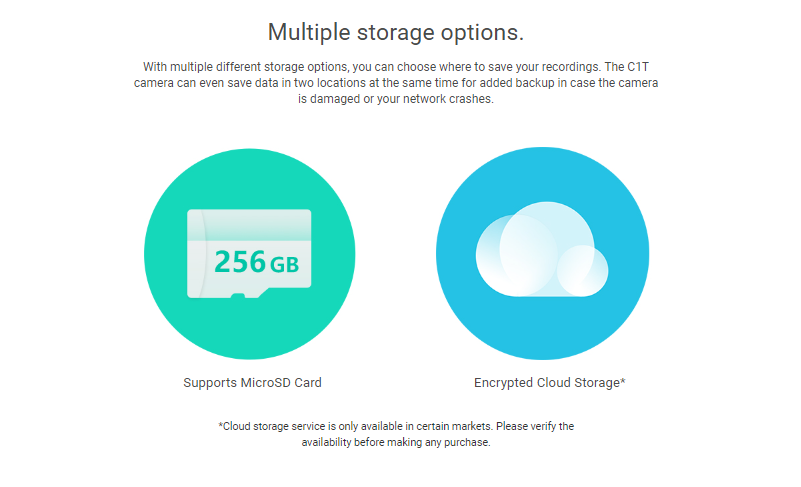Click the small right puff of the cloud
This screenshot has width=801, height=487.
point(582,271)
